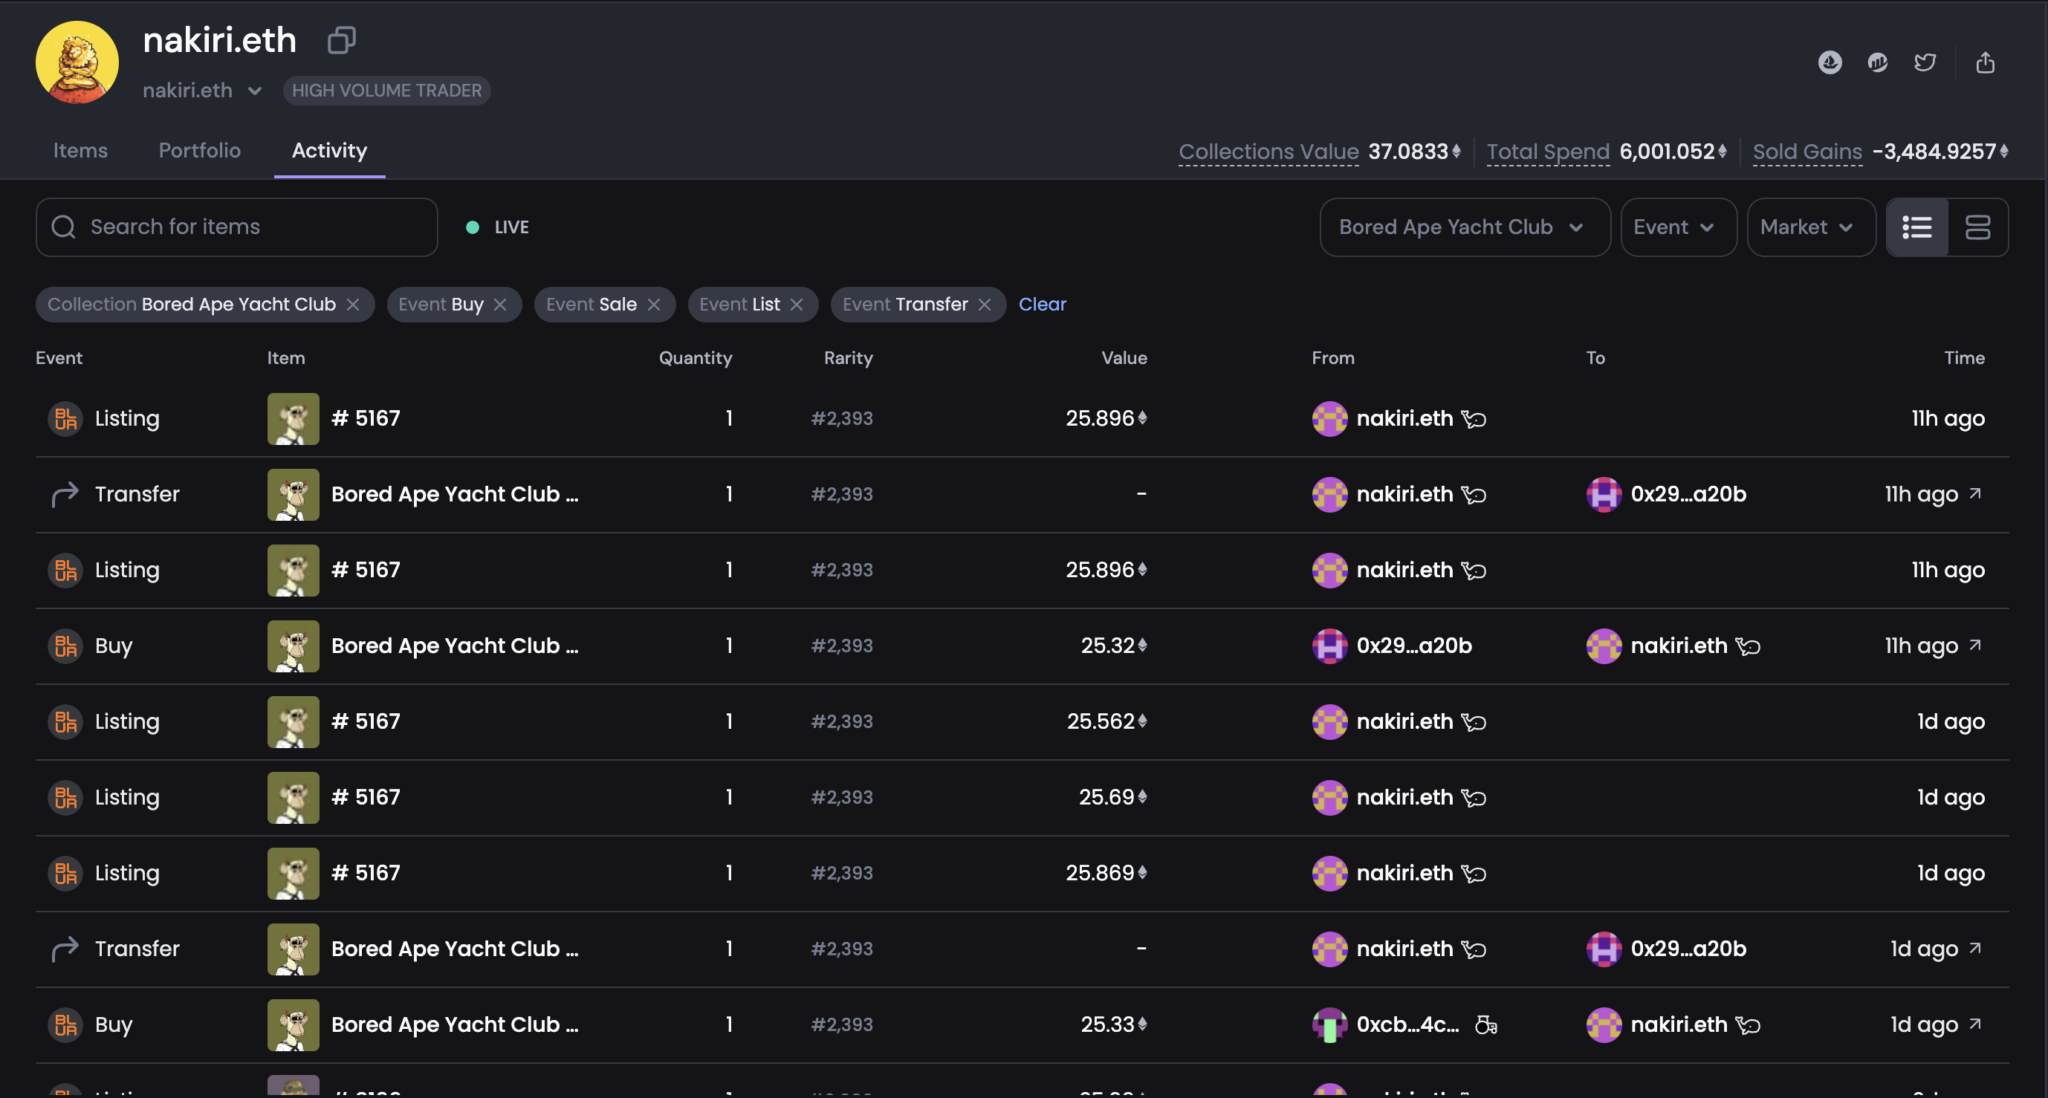2048x1098 pixels.
Task: Click the Search for items field
Action: pos(237,228)
